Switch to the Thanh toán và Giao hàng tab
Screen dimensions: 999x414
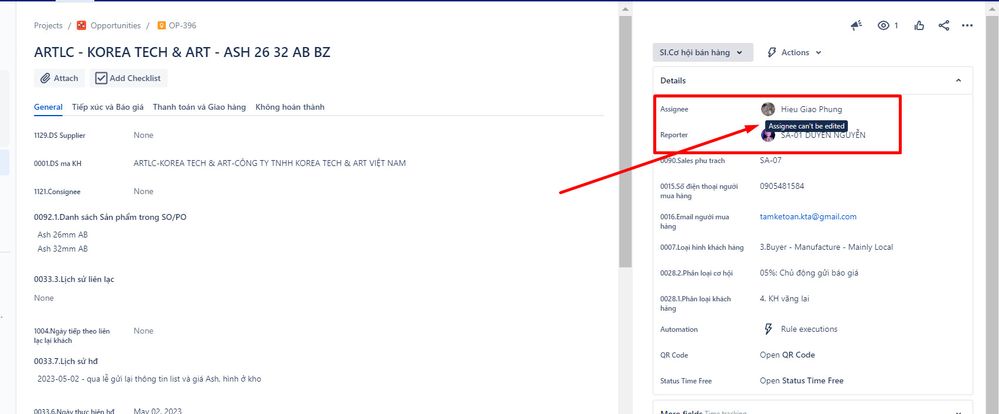click(199, 107)
